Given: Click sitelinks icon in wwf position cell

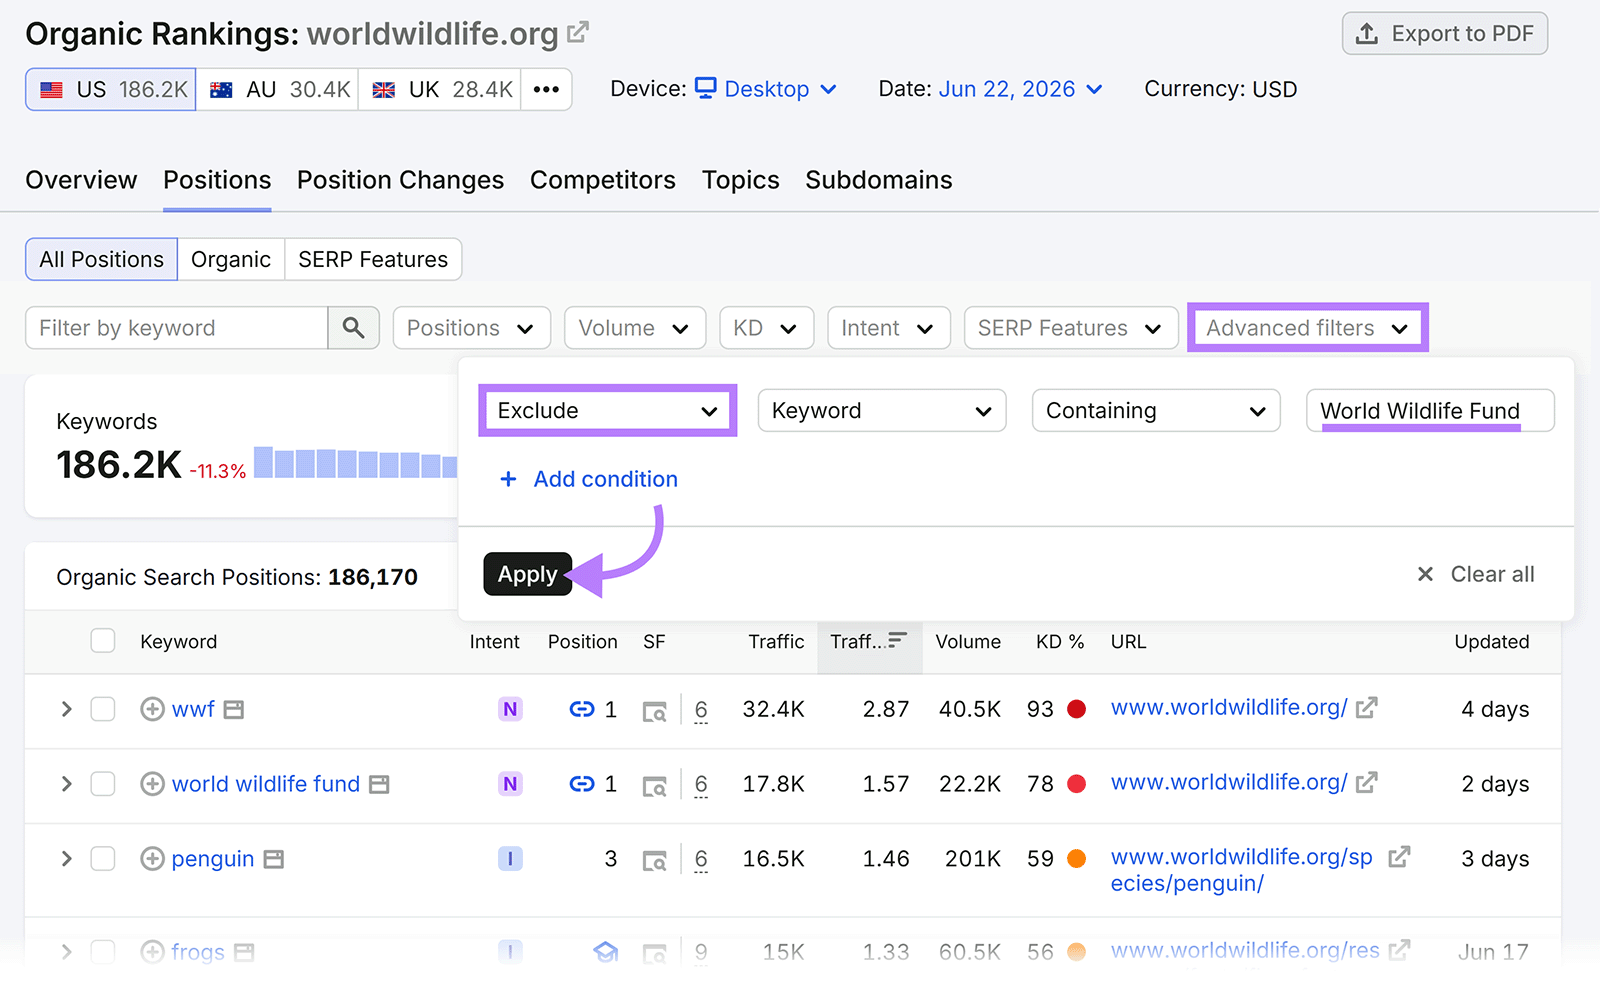Looking at the screenshot, I should 582,709.
